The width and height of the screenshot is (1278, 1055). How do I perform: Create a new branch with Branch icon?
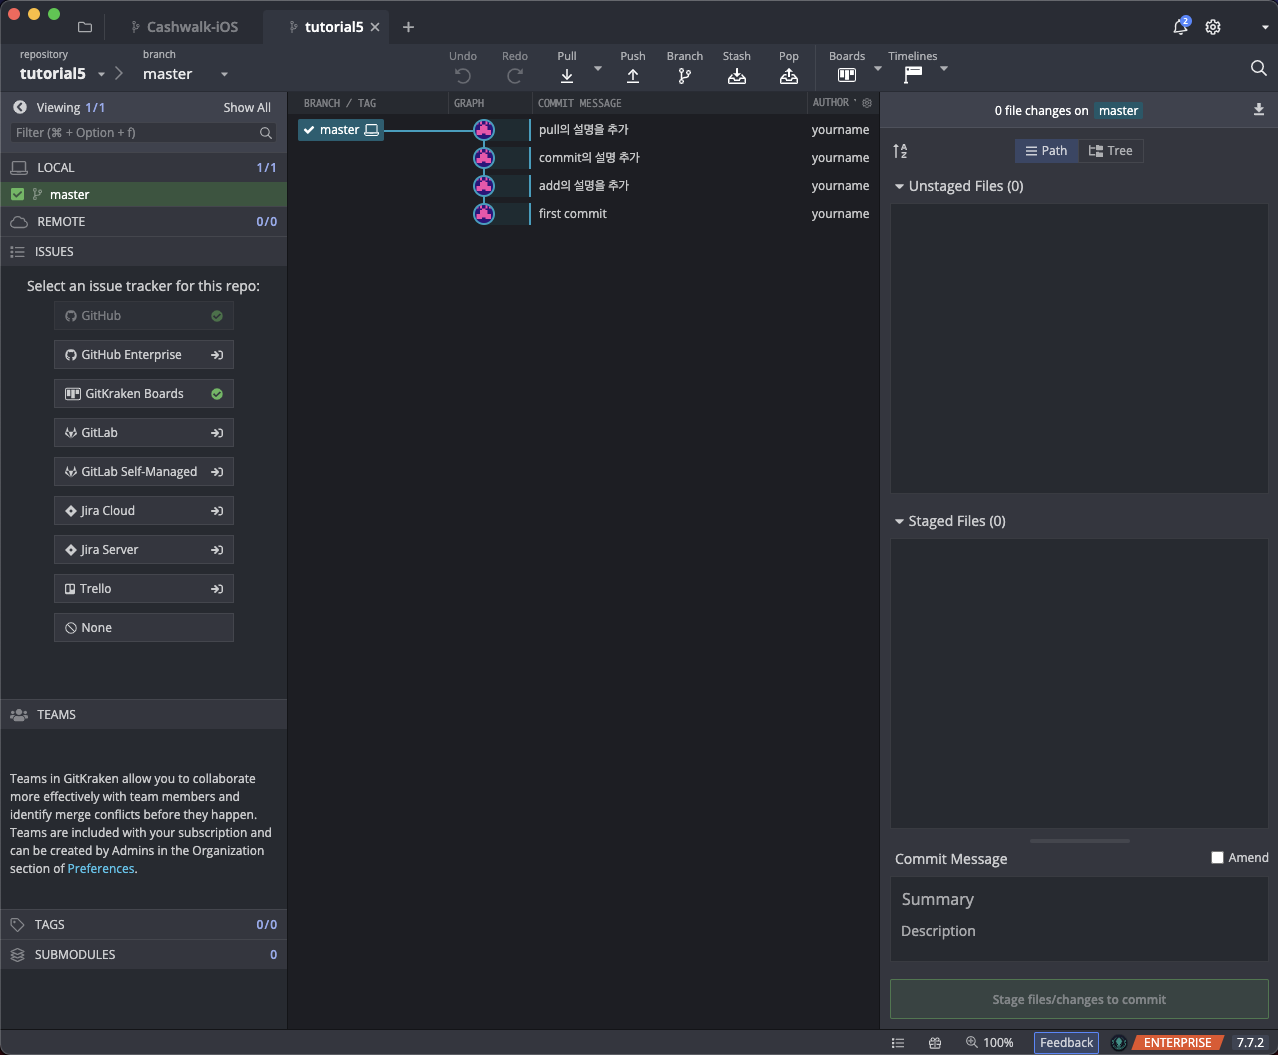pyautogui.click(x=685, y=76)
